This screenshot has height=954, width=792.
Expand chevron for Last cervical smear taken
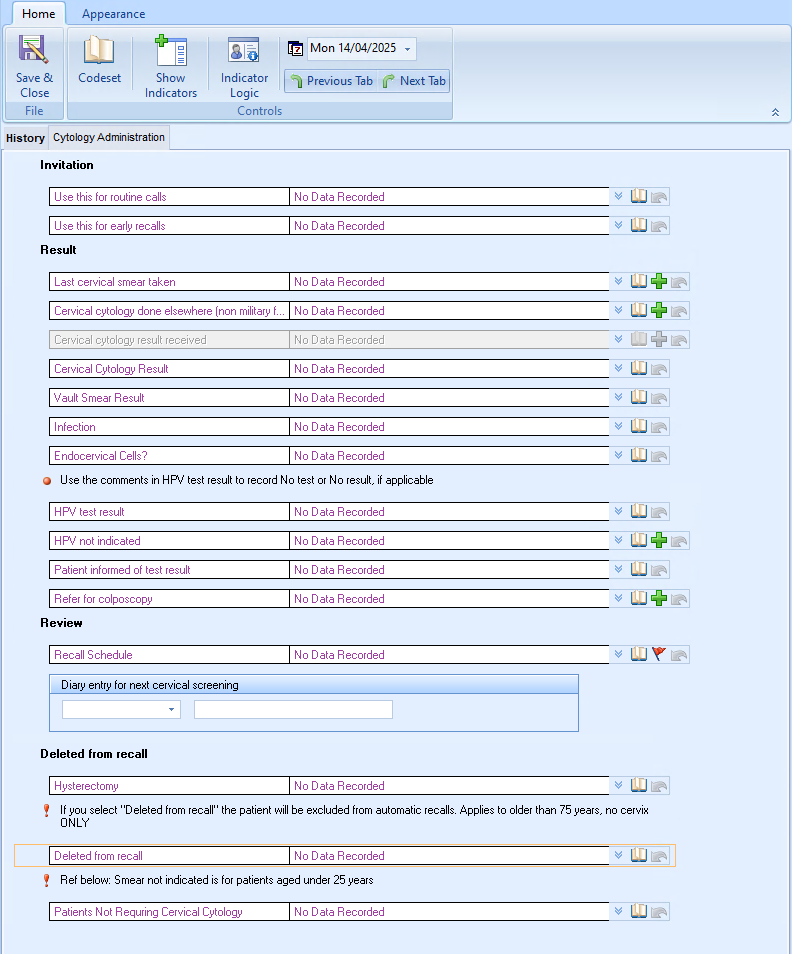pyautogui.click(x=619, y=282)
